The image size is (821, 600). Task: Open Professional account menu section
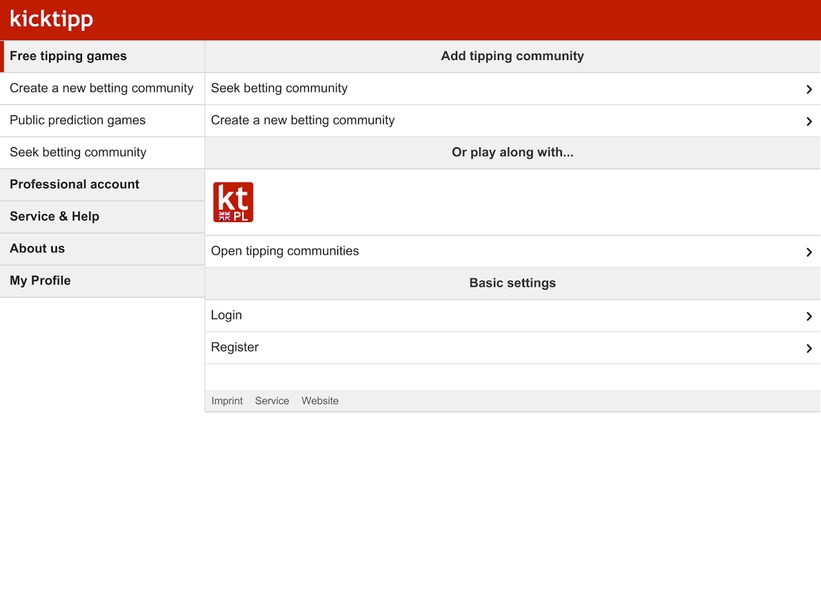(102, 184)
